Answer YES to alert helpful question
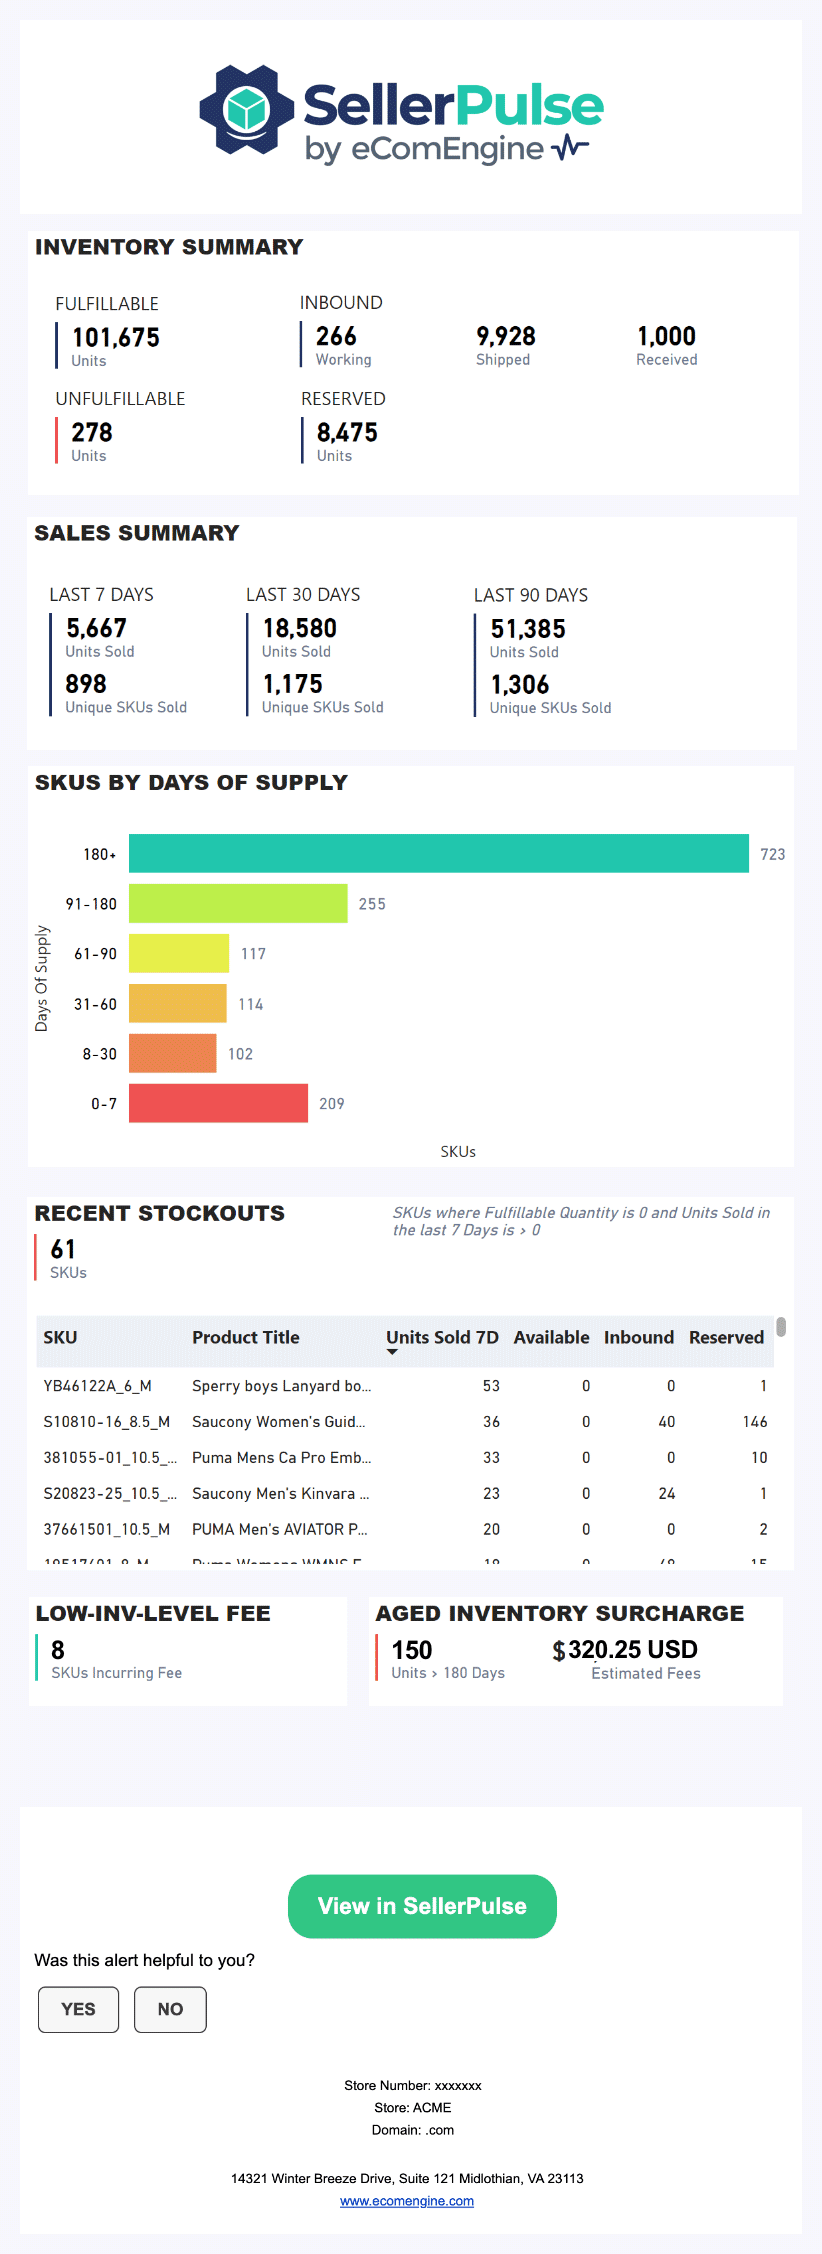Image resolution: width=822 pixels, height=2254 pixels. point(78,2009)
